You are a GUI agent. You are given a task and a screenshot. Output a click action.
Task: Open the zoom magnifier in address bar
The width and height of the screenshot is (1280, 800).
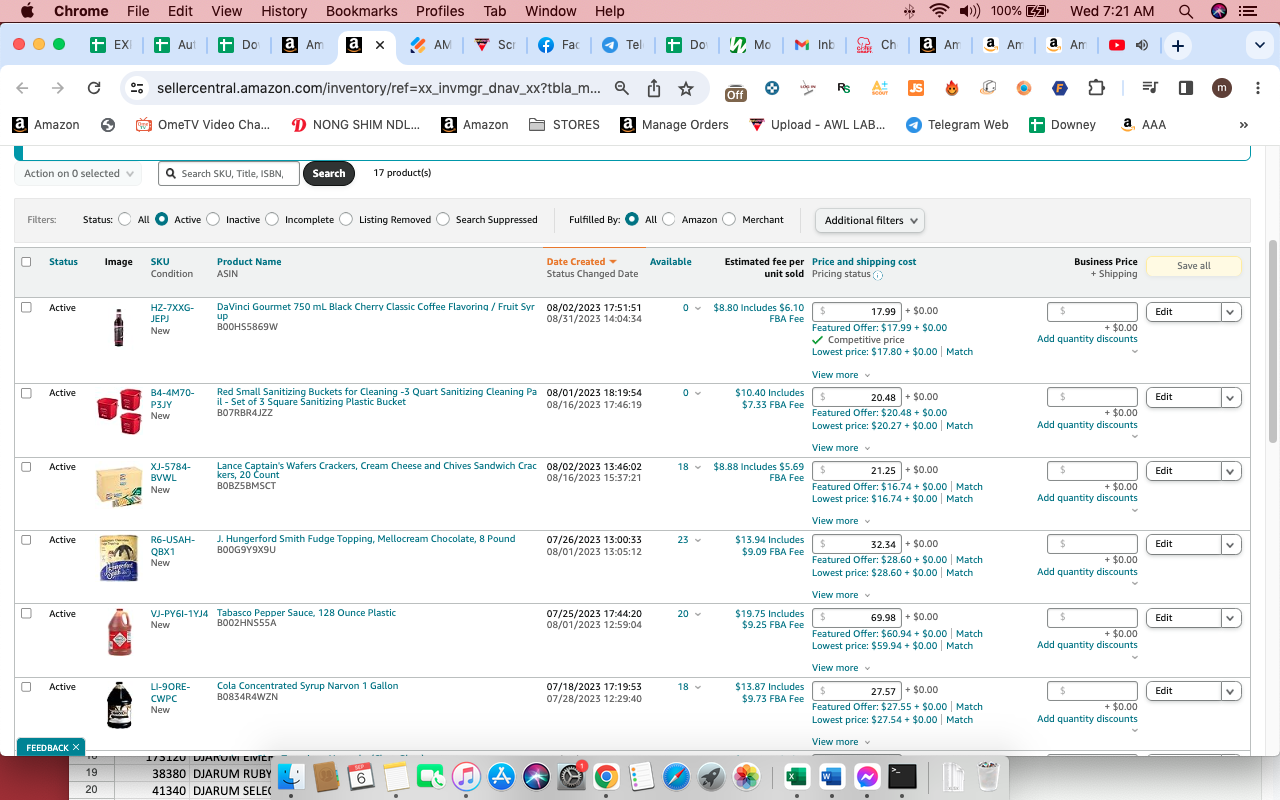point(622,88)
